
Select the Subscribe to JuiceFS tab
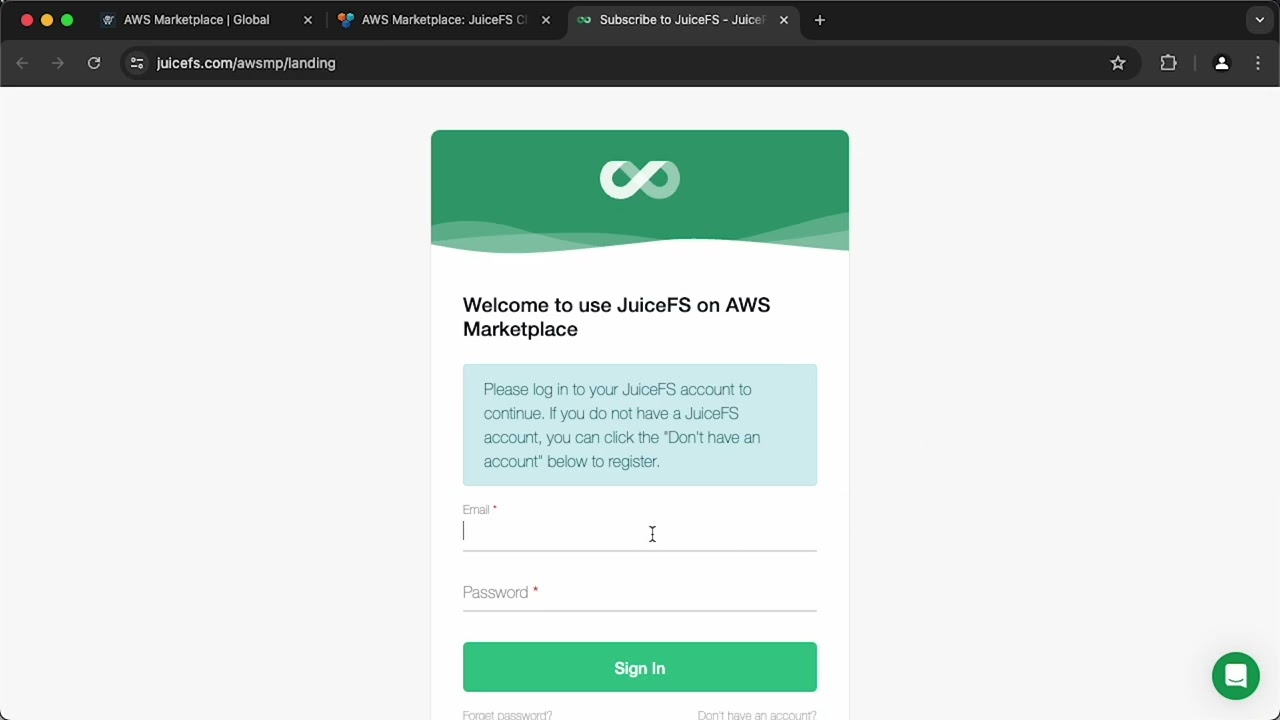(682, 20)
